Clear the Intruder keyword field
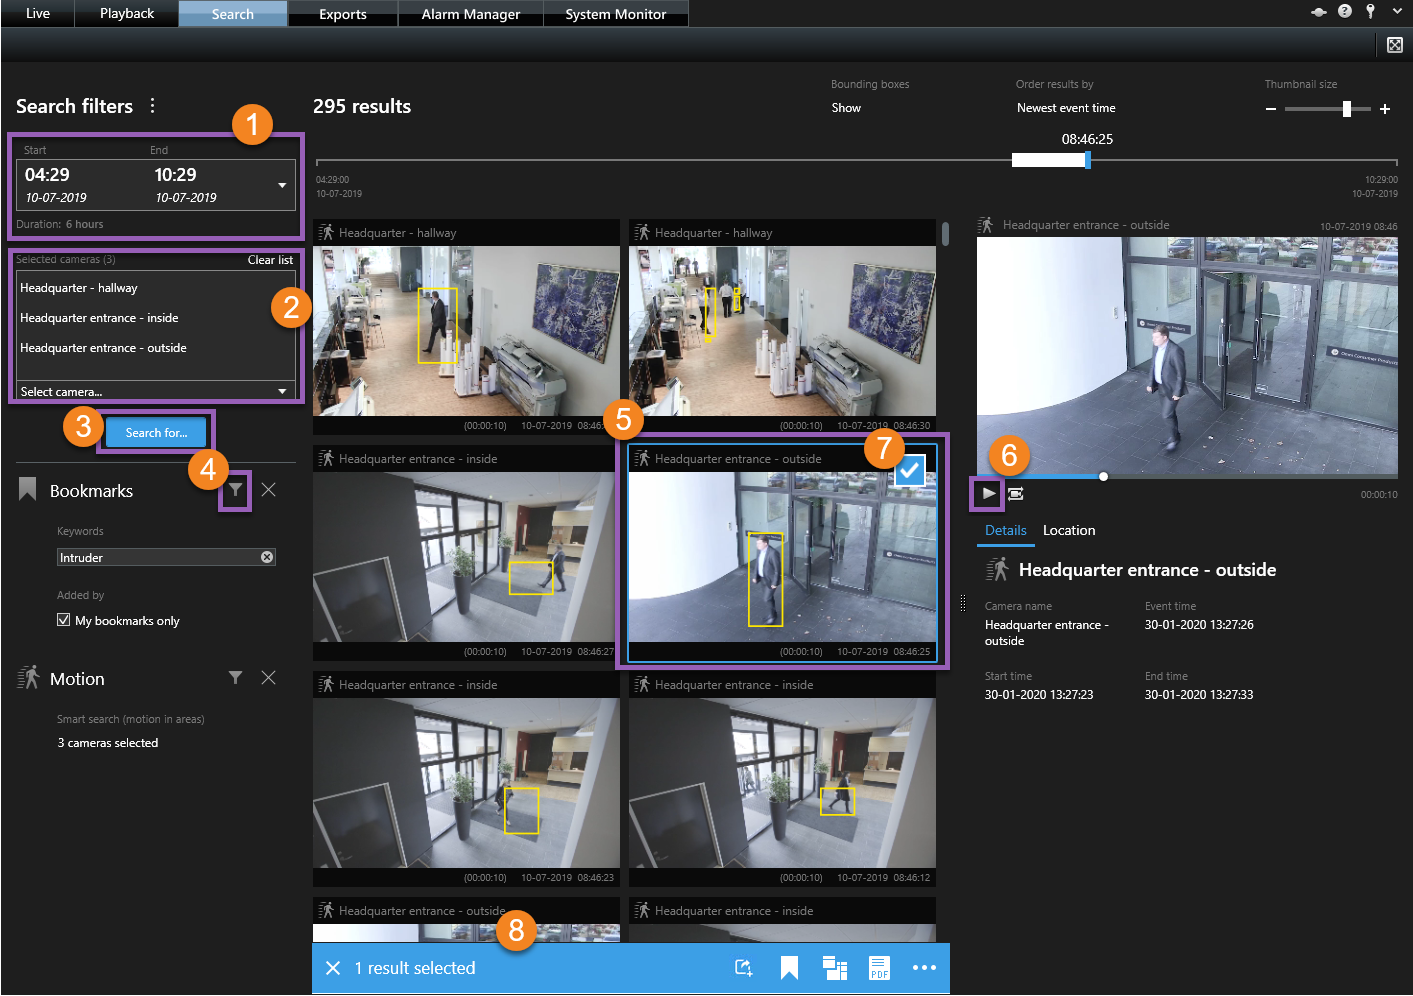 pos(267,557)
